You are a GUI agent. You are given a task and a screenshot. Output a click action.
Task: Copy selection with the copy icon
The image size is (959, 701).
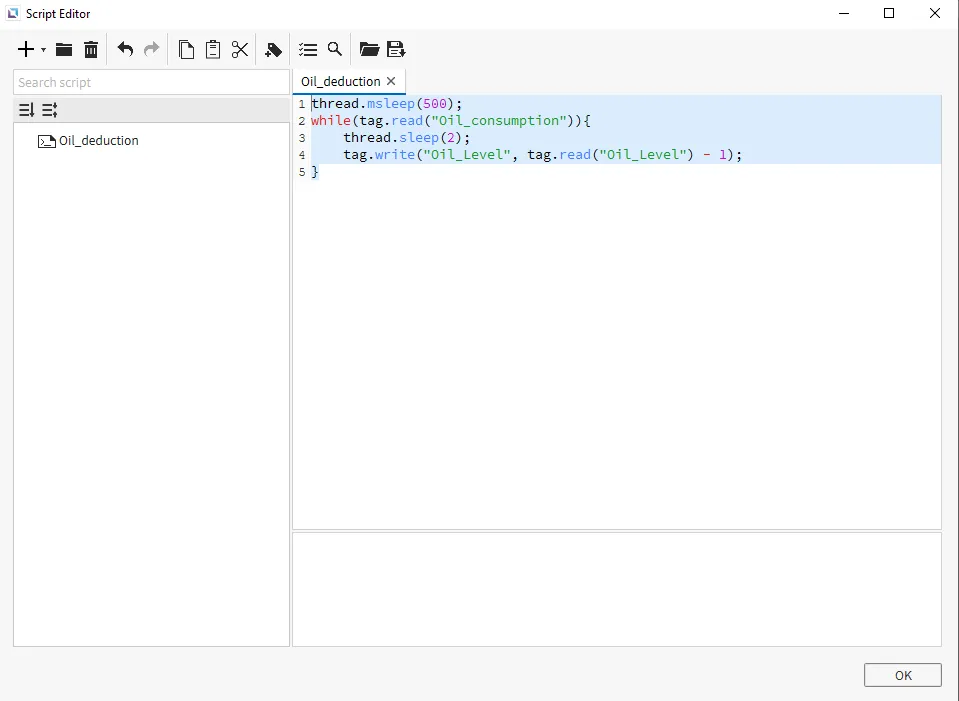[186, 49]
